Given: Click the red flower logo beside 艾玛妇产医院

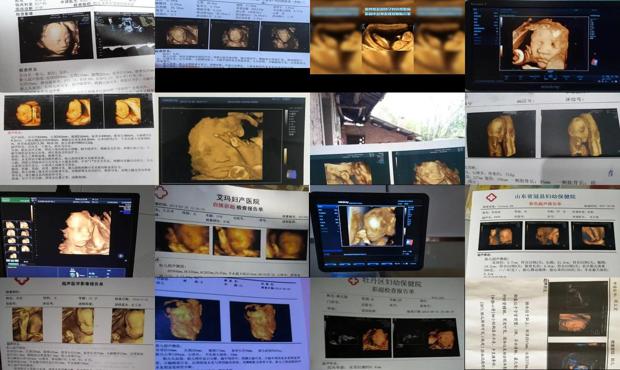Looking at the screenshot, I should [161, 193].
